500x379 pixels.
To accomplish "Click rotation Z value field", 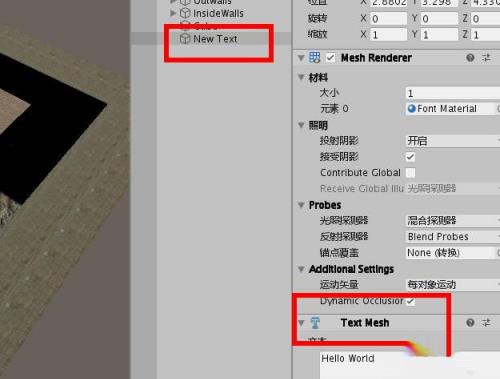I will pos(486,19).
